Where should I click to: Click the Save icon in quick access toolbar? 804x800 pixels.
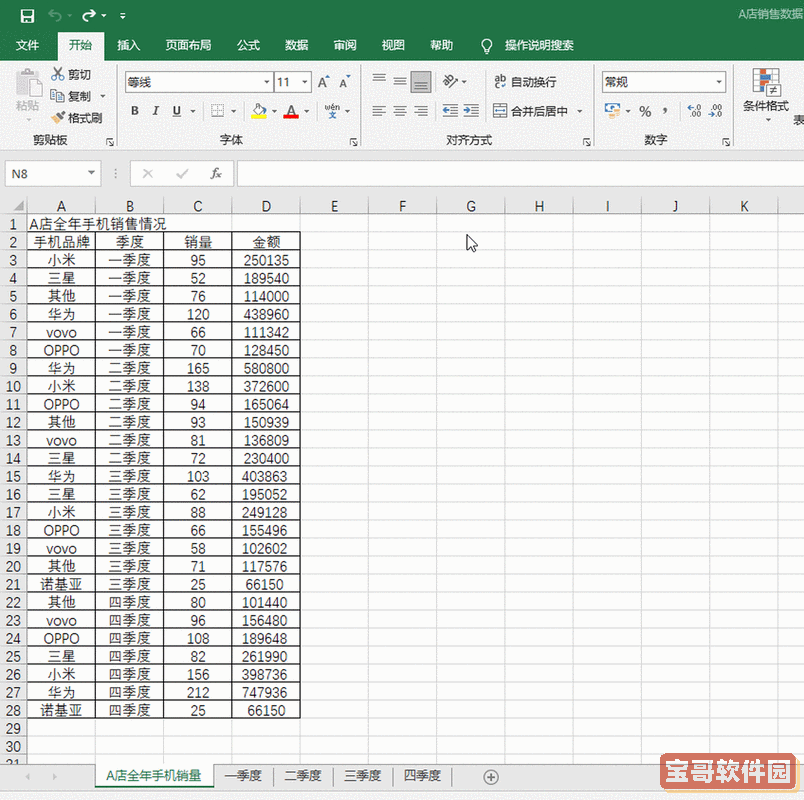point(27,16)
